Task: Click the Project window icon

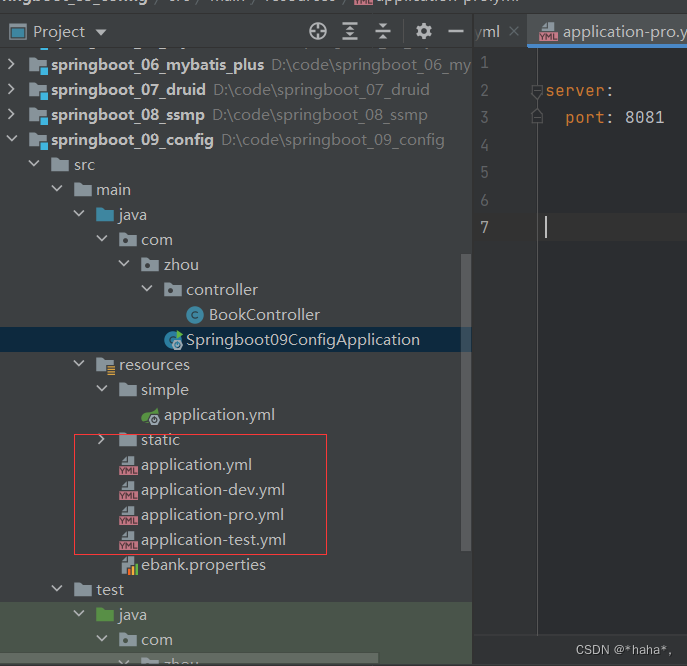Action: [x=18, y=32]
